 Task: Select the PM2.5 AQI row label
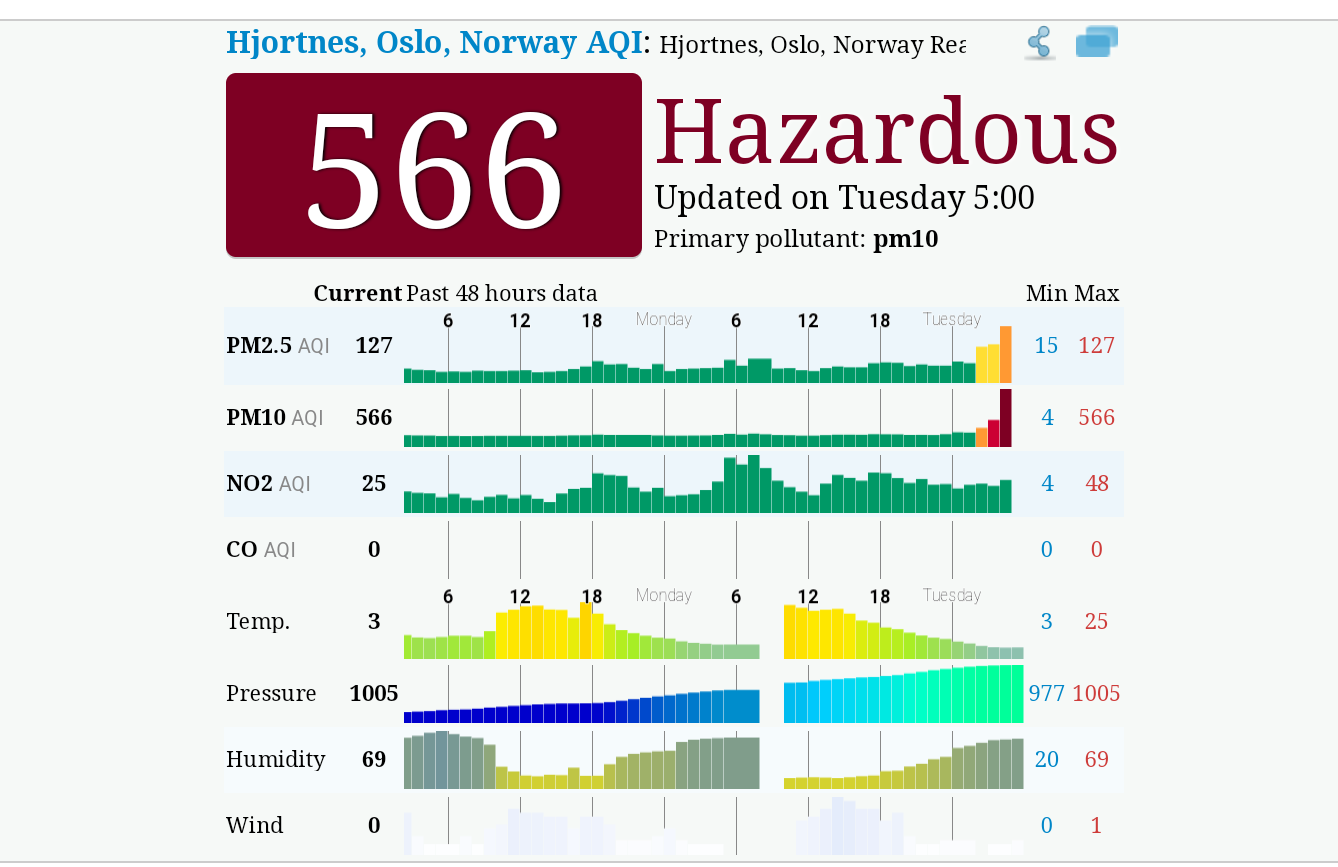pos(277,346)
